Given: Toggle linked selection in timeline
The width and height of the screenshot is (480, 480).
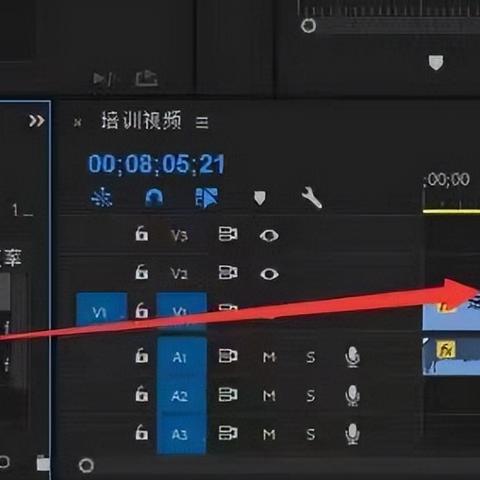Looking at the screenshot, I should click(206, 197).
